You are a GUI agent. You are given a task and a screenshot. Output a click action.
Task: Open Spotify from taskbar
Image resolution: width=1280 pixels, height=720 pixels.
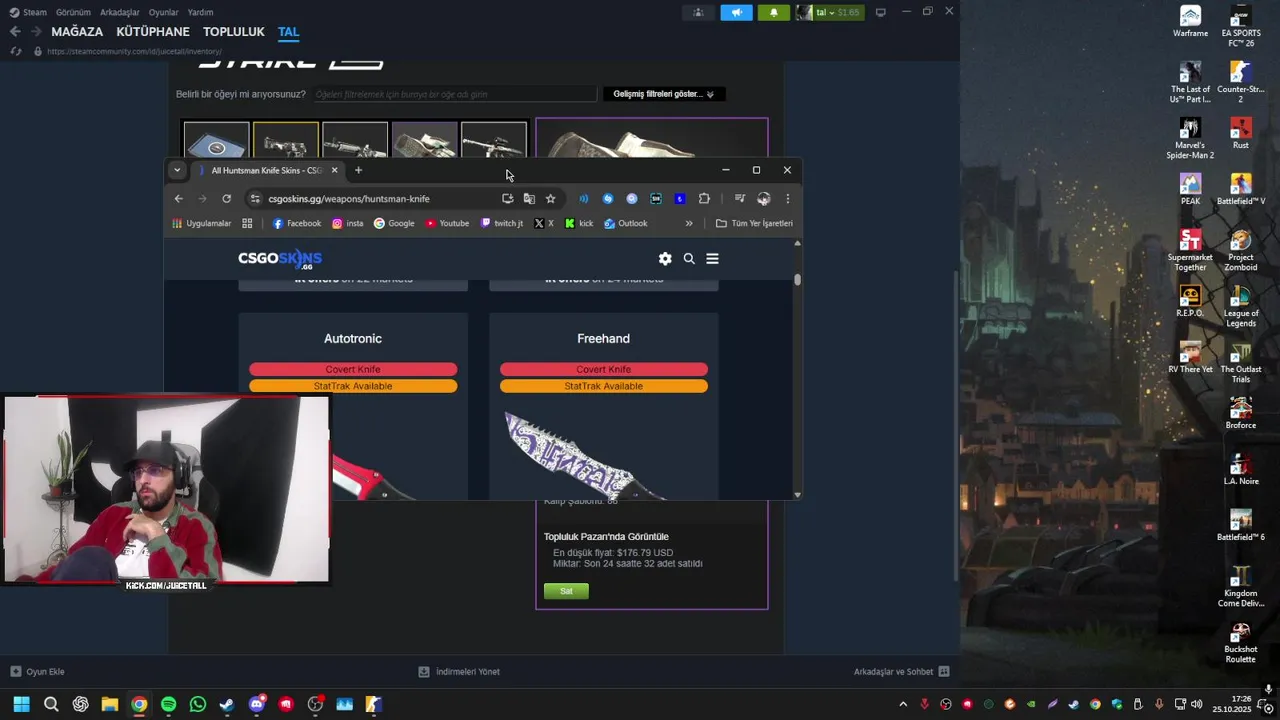(x=168, y=704)
